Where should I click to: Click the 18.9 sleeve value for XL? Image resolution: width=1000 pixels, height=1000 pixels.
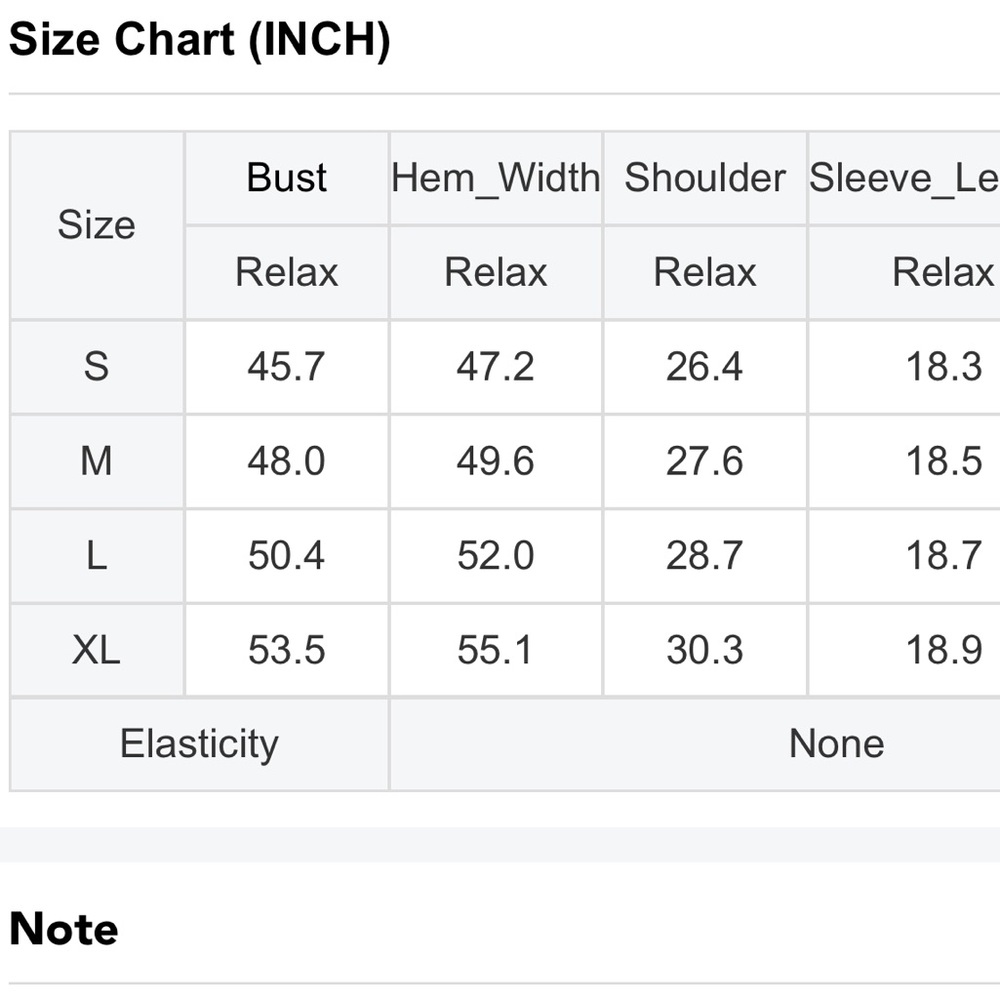coord(944,651)
